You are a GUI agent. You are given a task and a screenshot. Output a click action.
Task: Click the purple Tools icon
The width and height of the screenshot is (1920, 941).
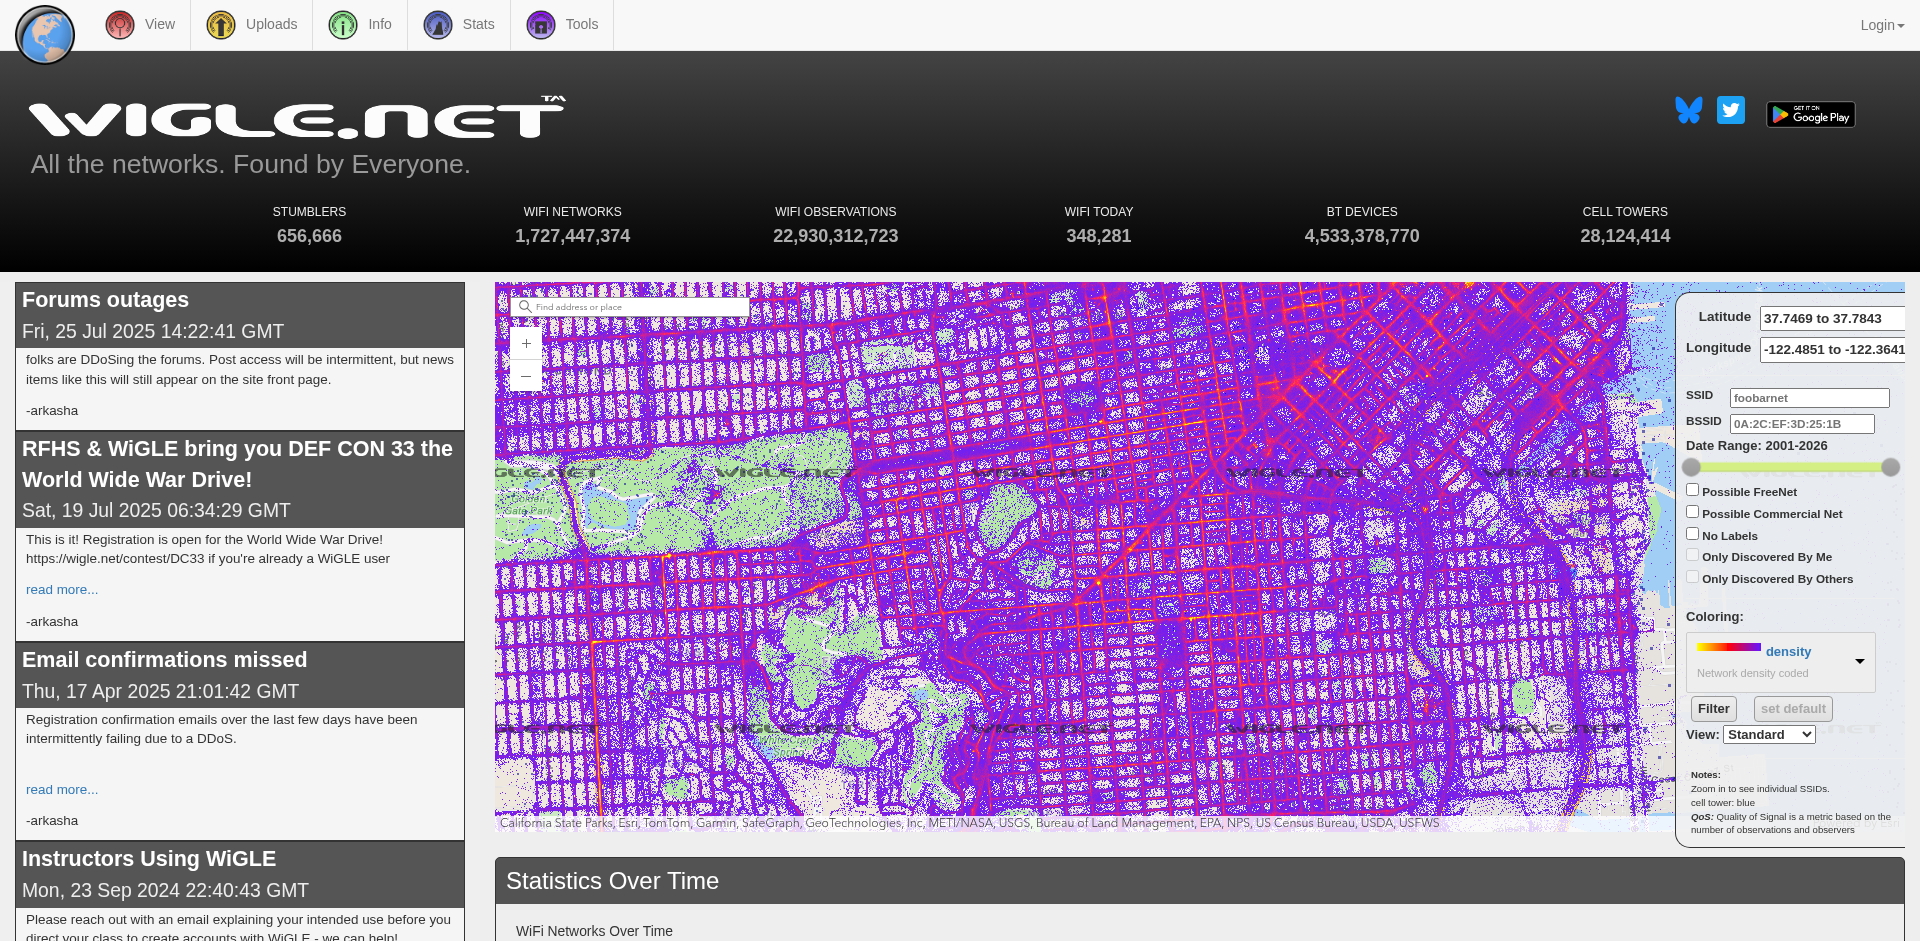click(x=541, y=25)
